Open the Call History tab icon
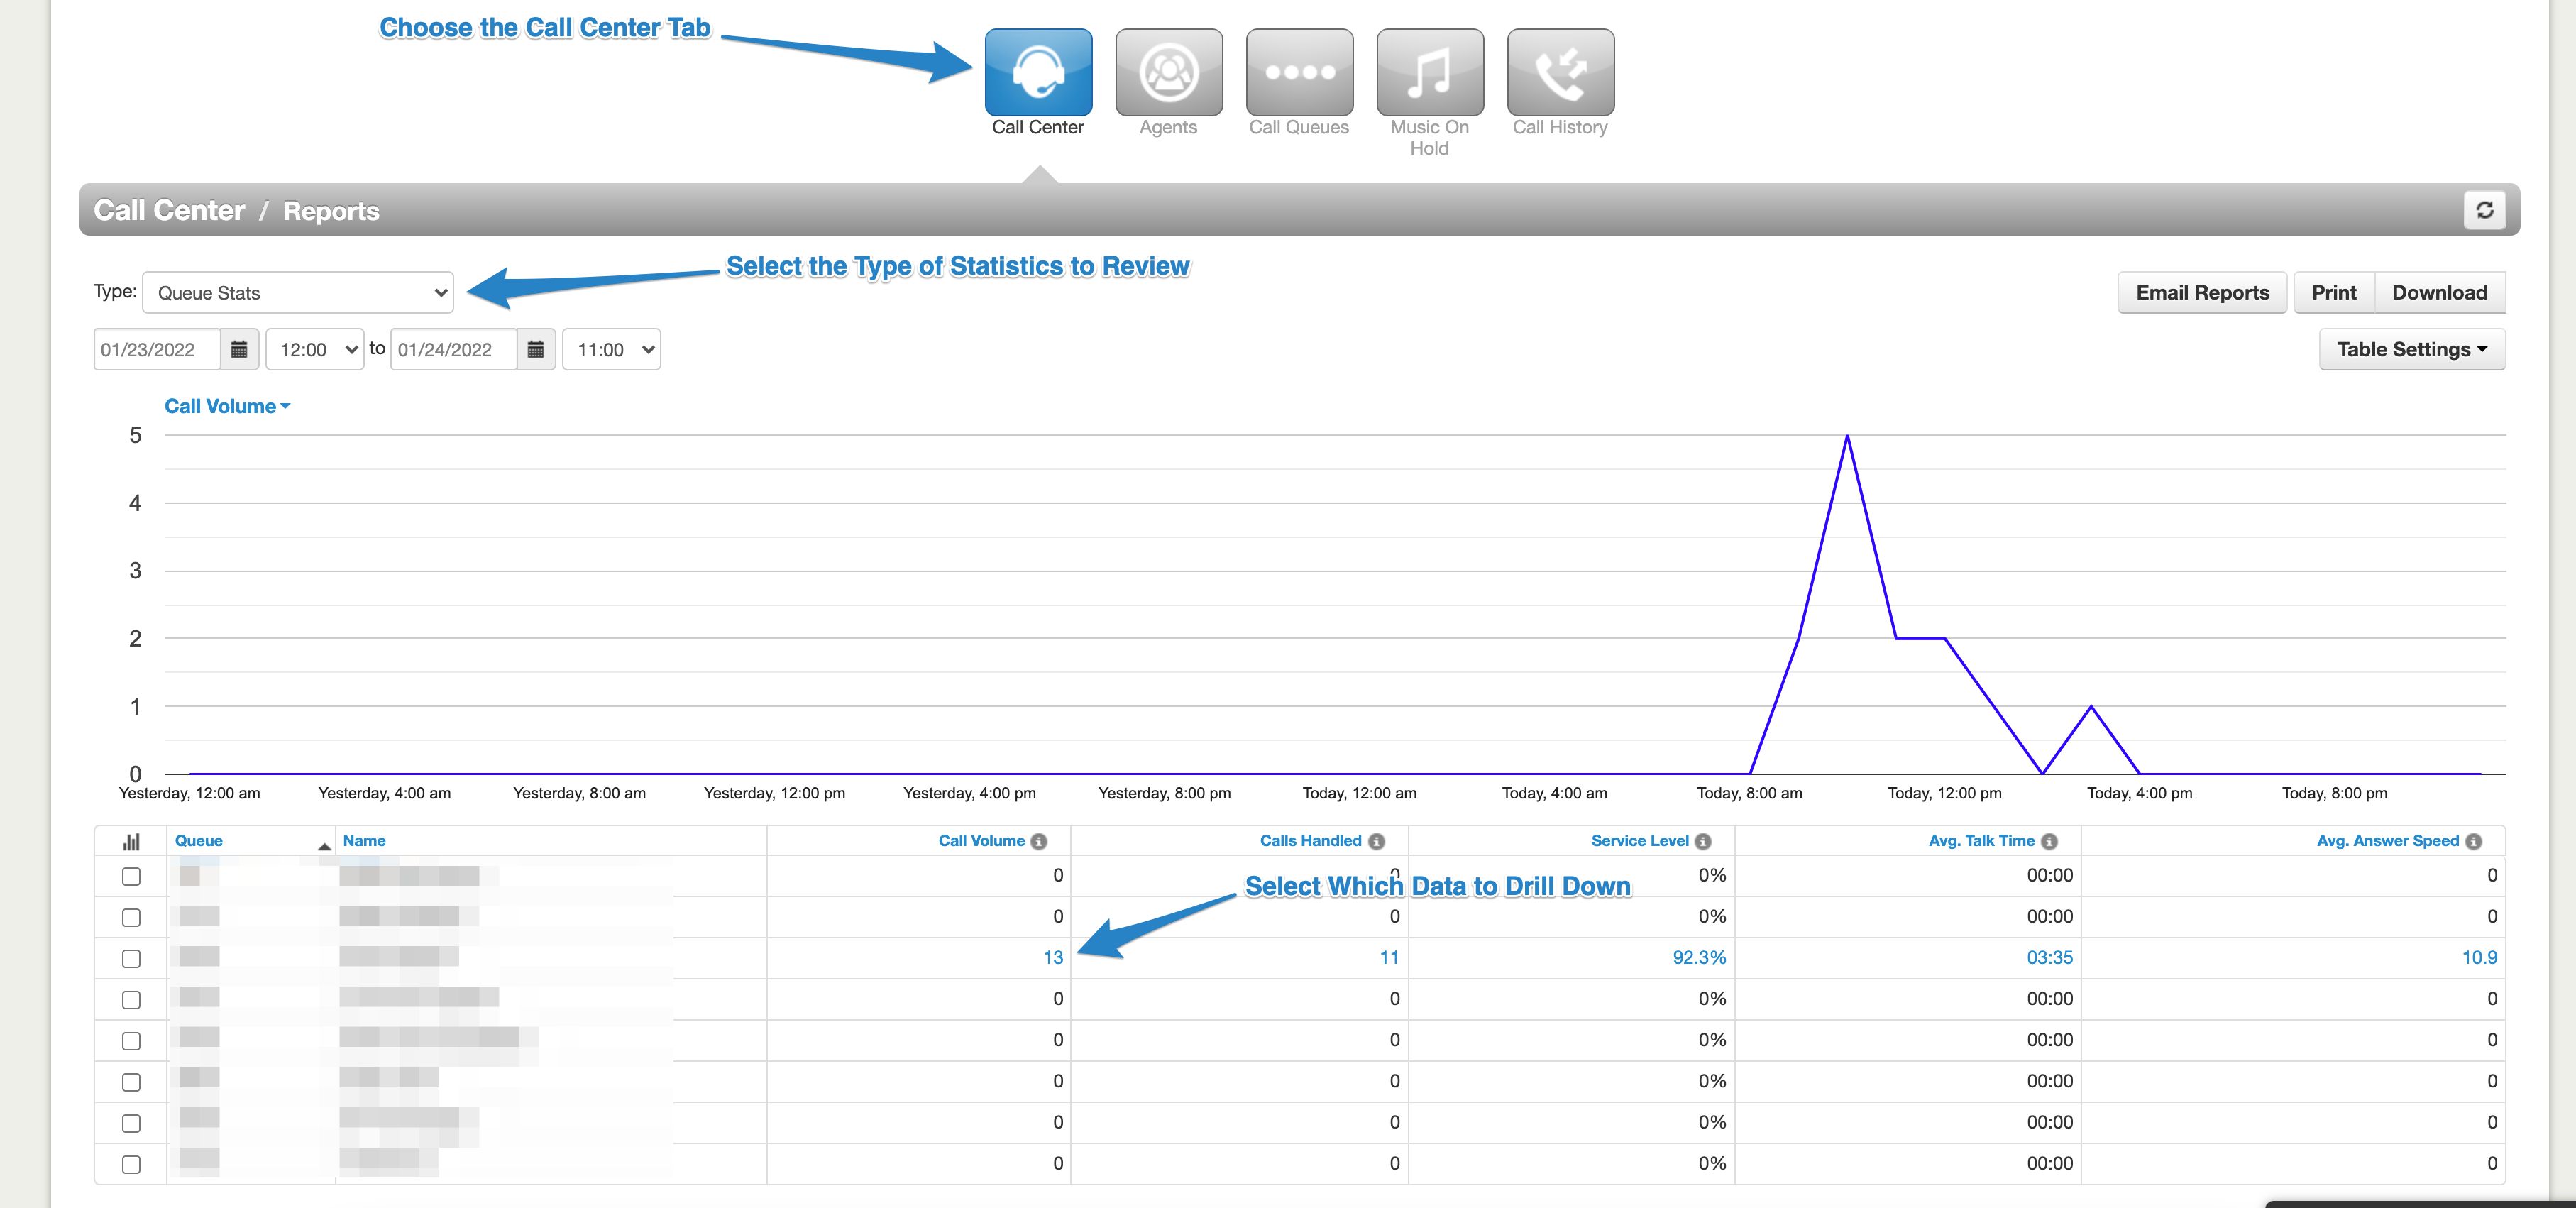This screenshot has width=2576, height=1208. click(x=1560, y=72)
